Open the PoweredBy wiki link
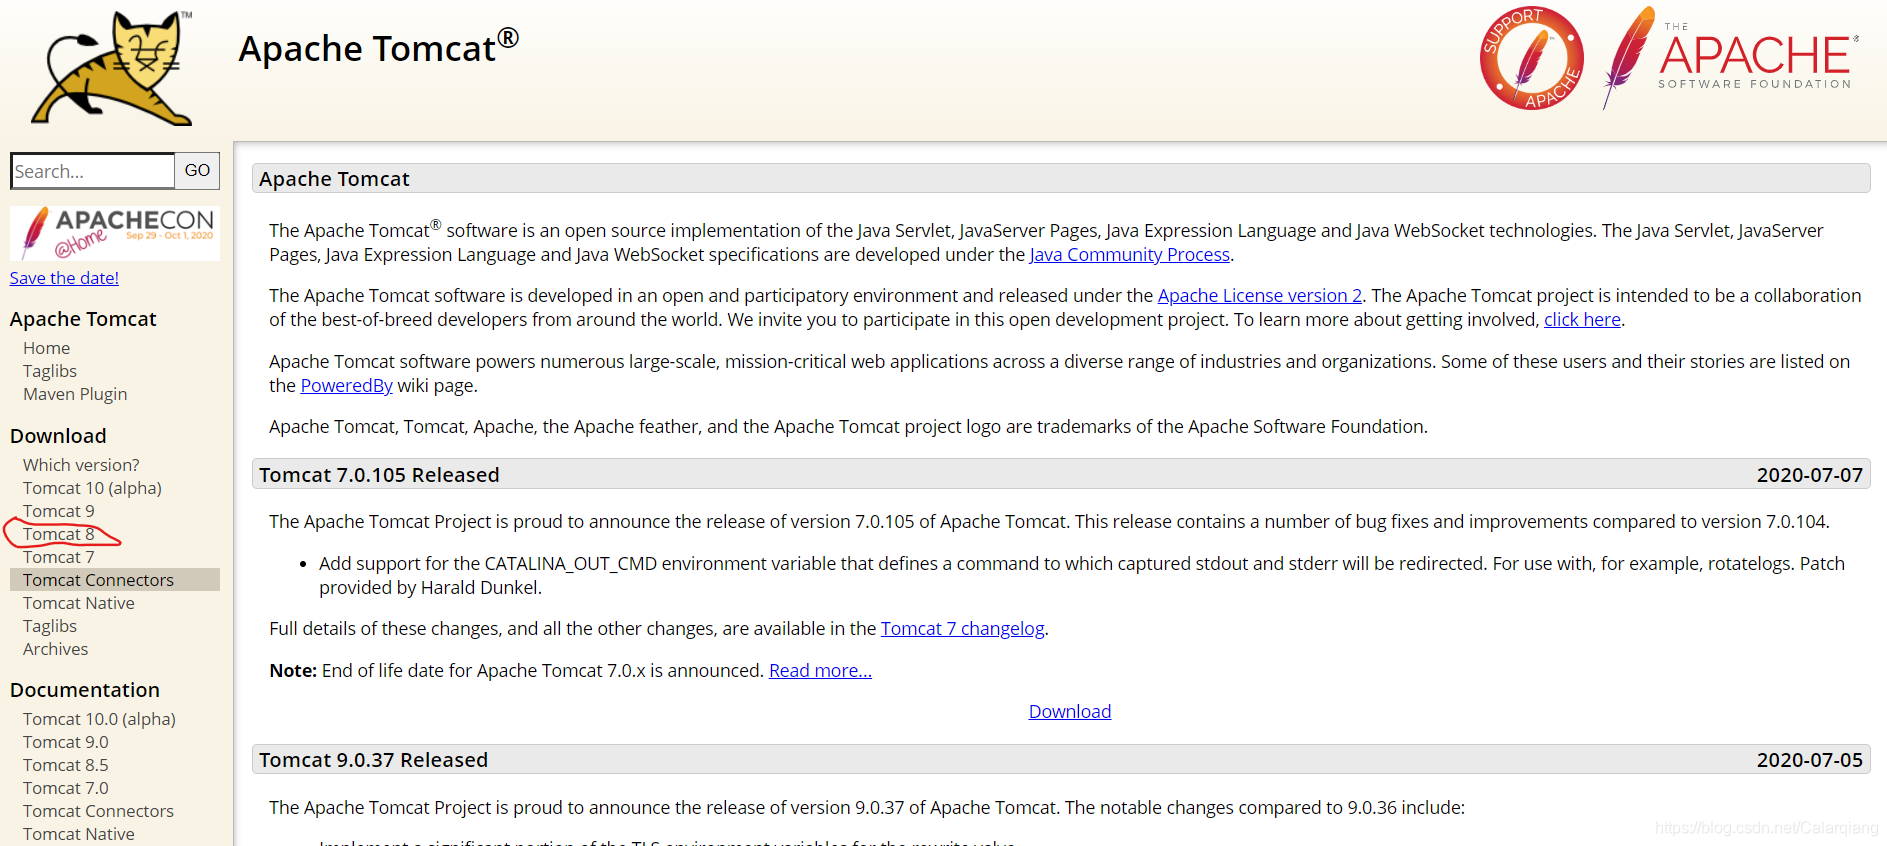 click(347, 386)
